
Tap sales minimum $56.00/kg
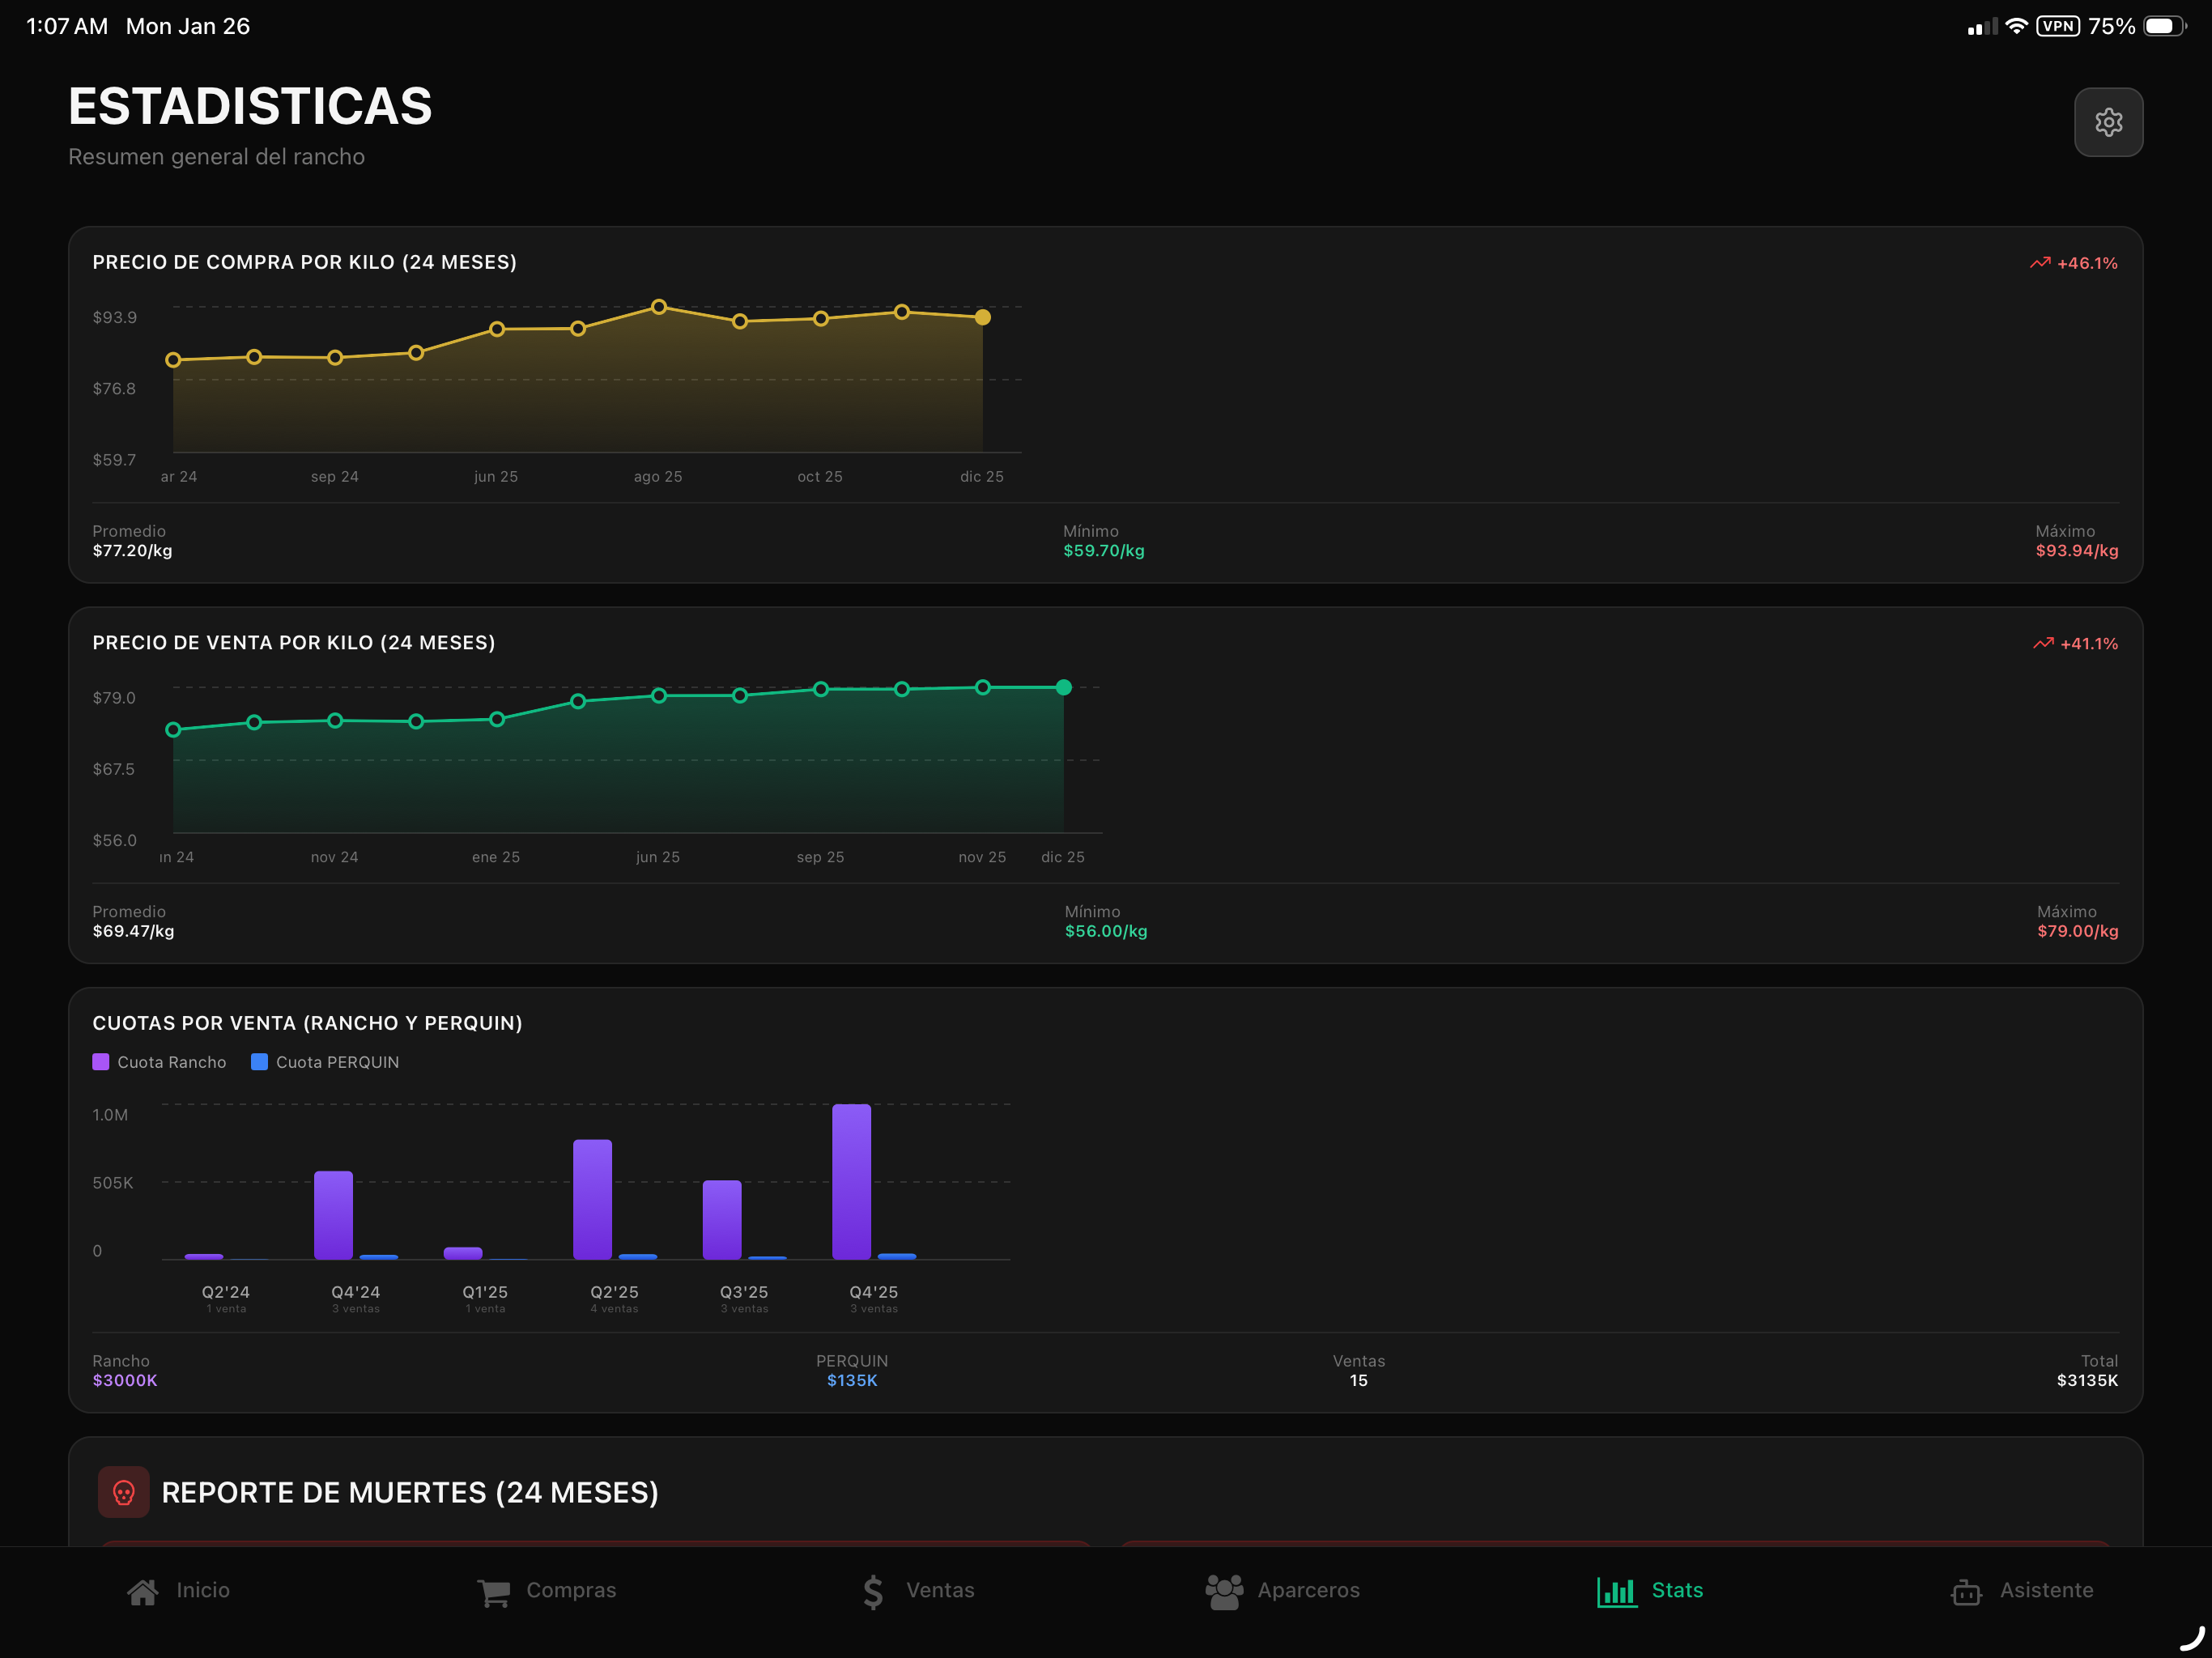click(x=1106, y=931)
